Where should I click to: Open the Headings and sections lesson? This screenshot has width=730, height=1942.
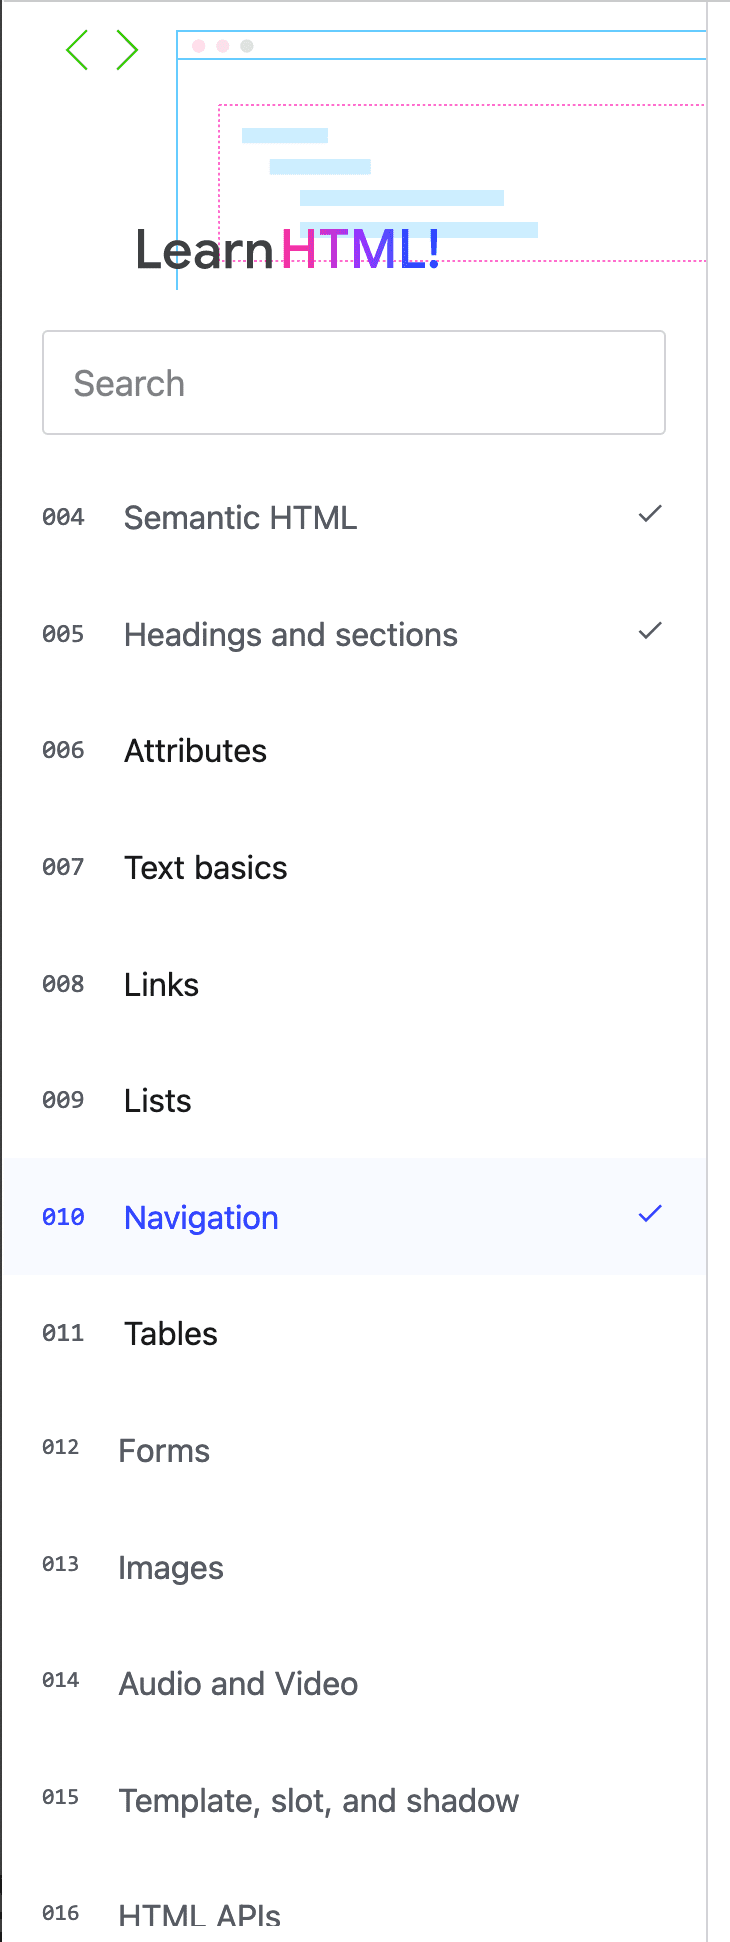click(290, 634)
